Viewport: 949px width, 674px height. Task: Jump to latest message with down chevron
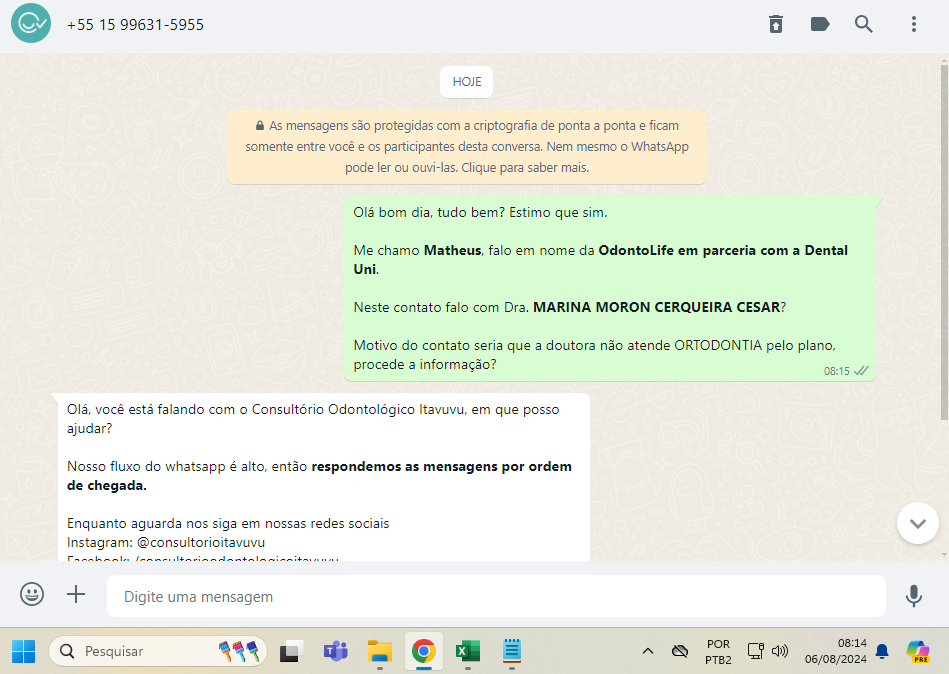pyautogui.click(x=918, y=523)
